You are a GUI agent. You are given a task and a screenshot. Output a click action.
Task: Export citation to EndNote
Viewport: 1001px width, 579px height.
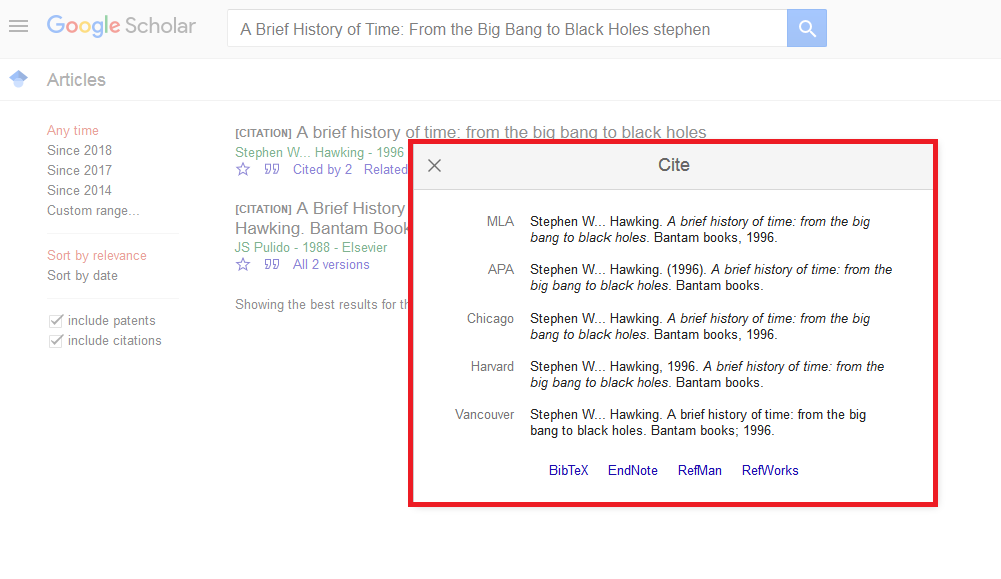click(x=633, y=470)
